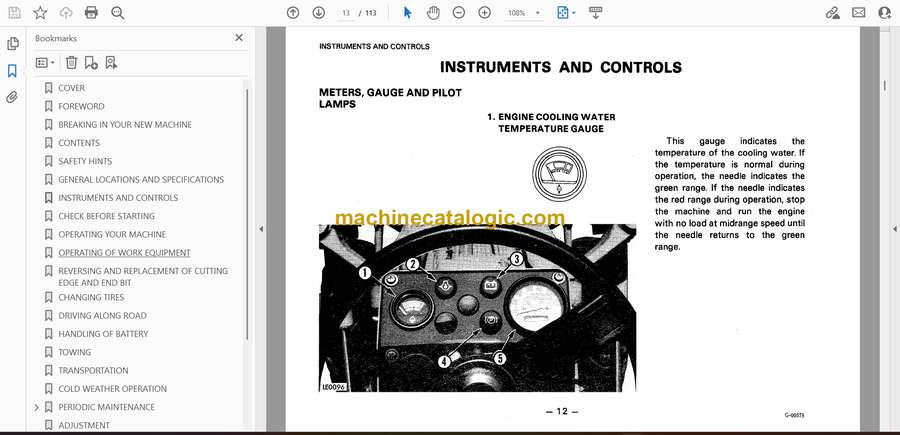Open the page thumbnails panel
The height and width of the screenshot is (435, 900).
12,44
